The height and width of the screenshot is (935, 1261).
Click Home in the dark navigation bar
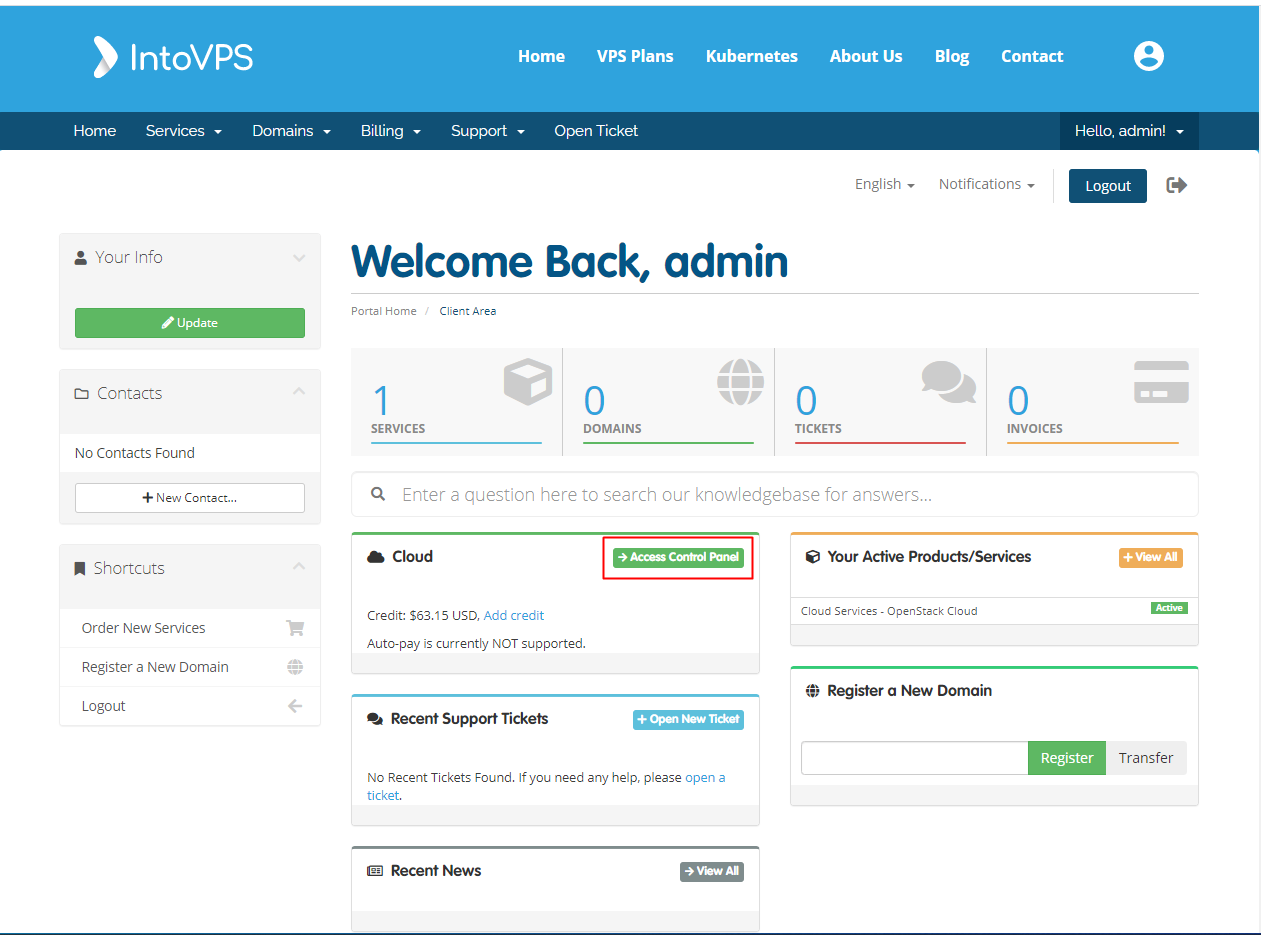95,131
